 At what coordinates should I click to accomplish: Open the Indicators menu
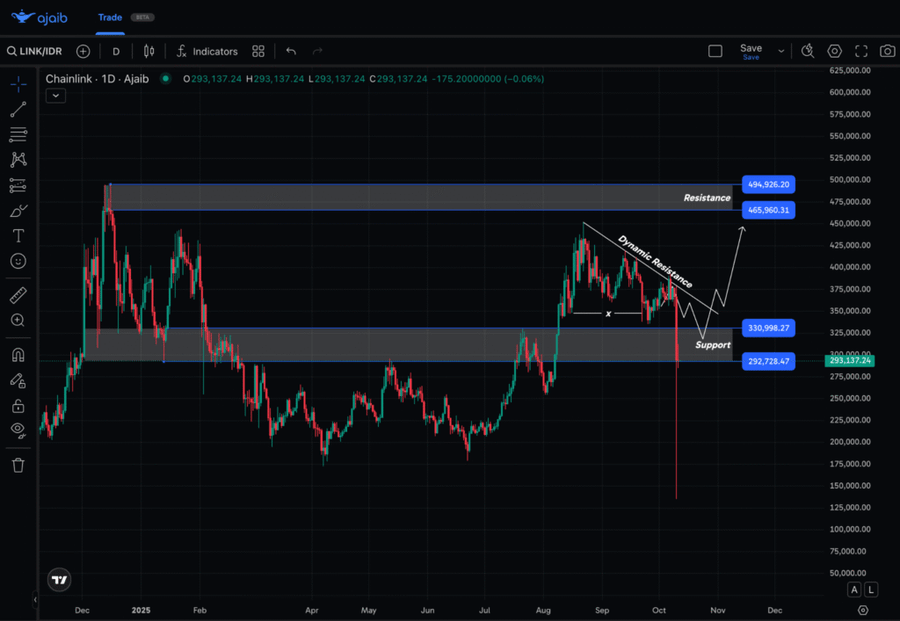pos(207,51)
